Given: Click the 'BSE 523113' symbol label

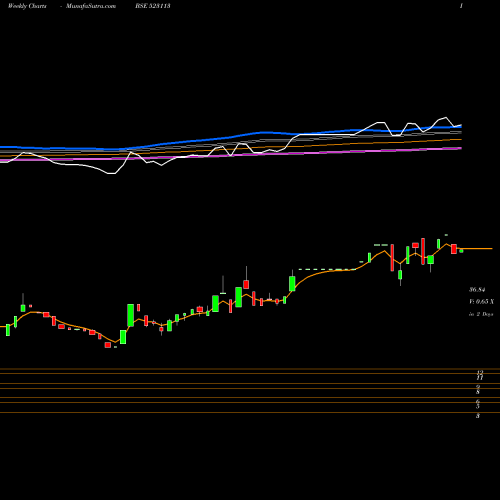Looking at the screenshot, I should pos(153,6).
